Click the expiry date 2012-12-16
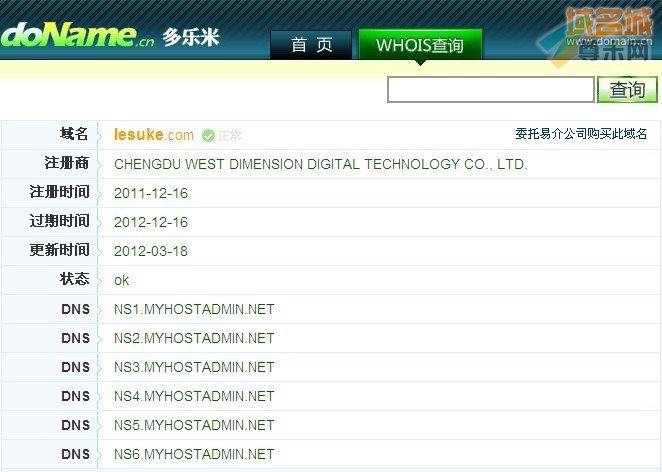662x472 pixels. 151,222
